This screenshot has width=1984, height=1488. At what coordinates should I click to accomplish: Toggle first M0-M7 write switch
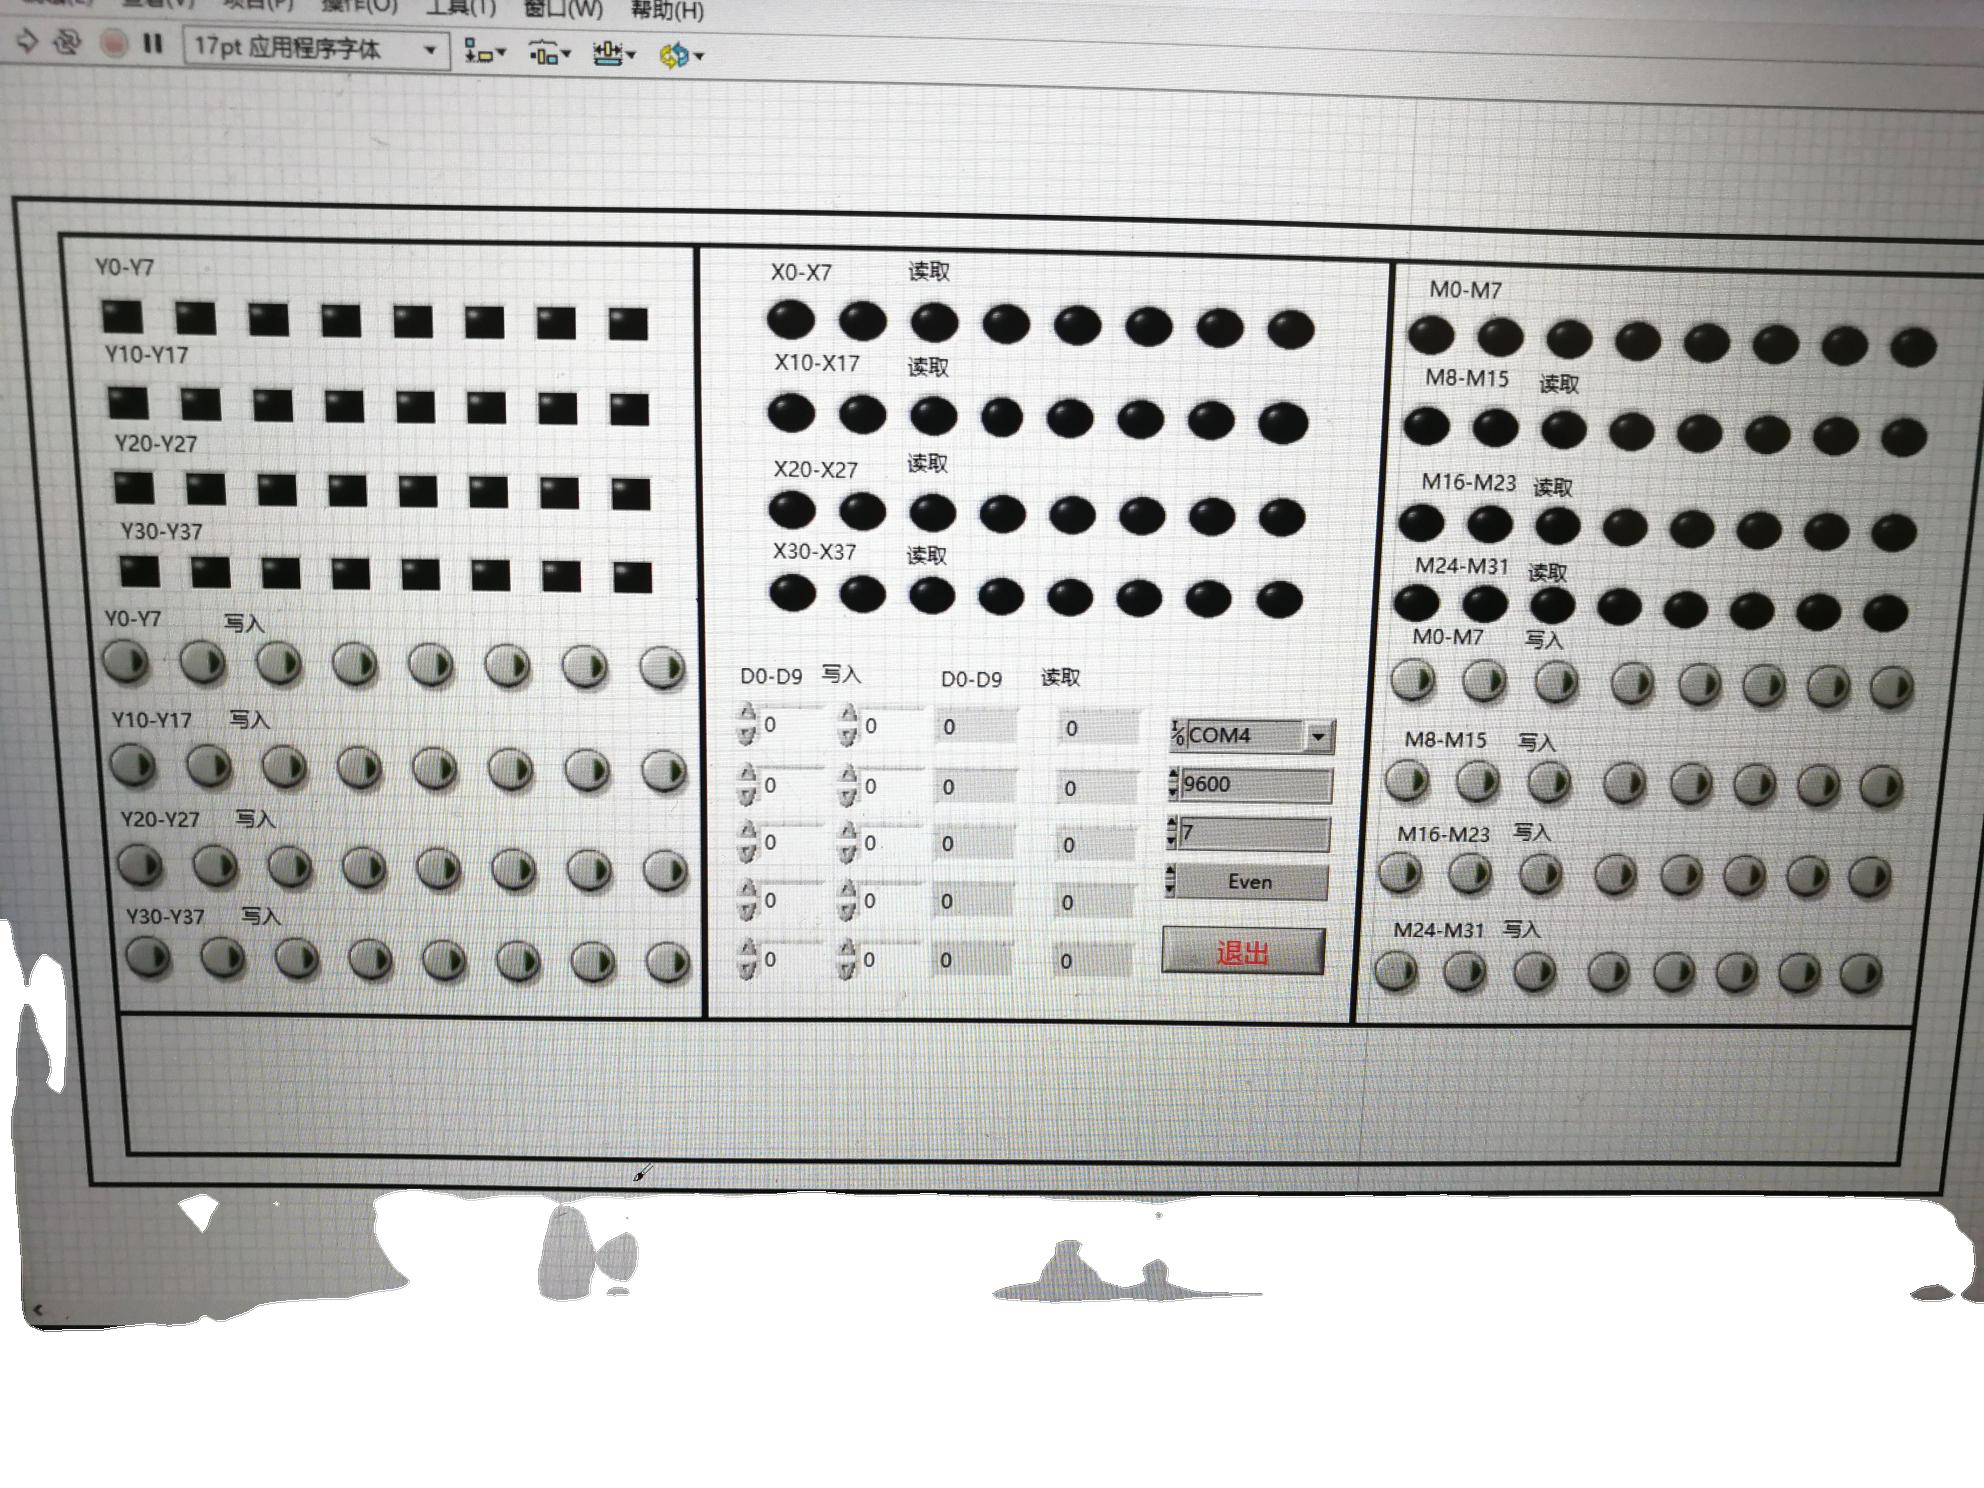tap(1413, 680)
